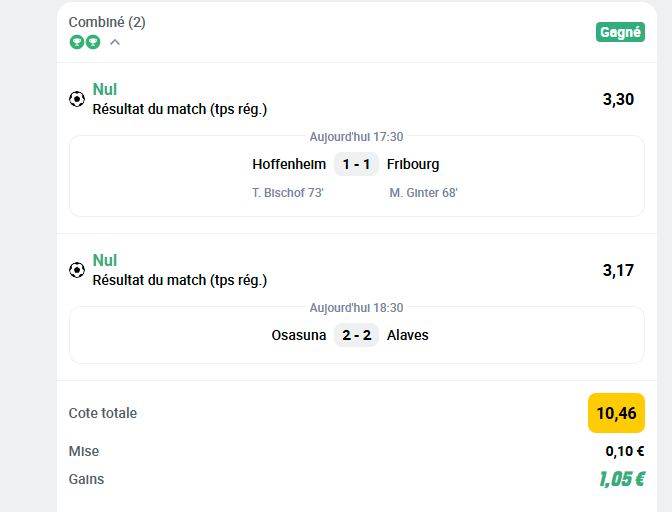Click the yellow 10,46 total odds badge
Viewport: 672px width, 512px height.
coord(616,413)
